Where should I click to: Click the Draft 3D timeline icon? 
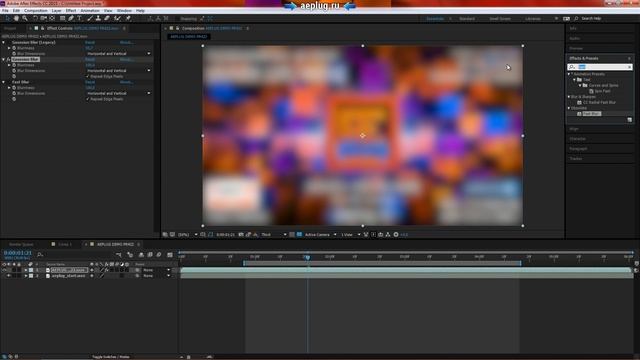[130, 255]
